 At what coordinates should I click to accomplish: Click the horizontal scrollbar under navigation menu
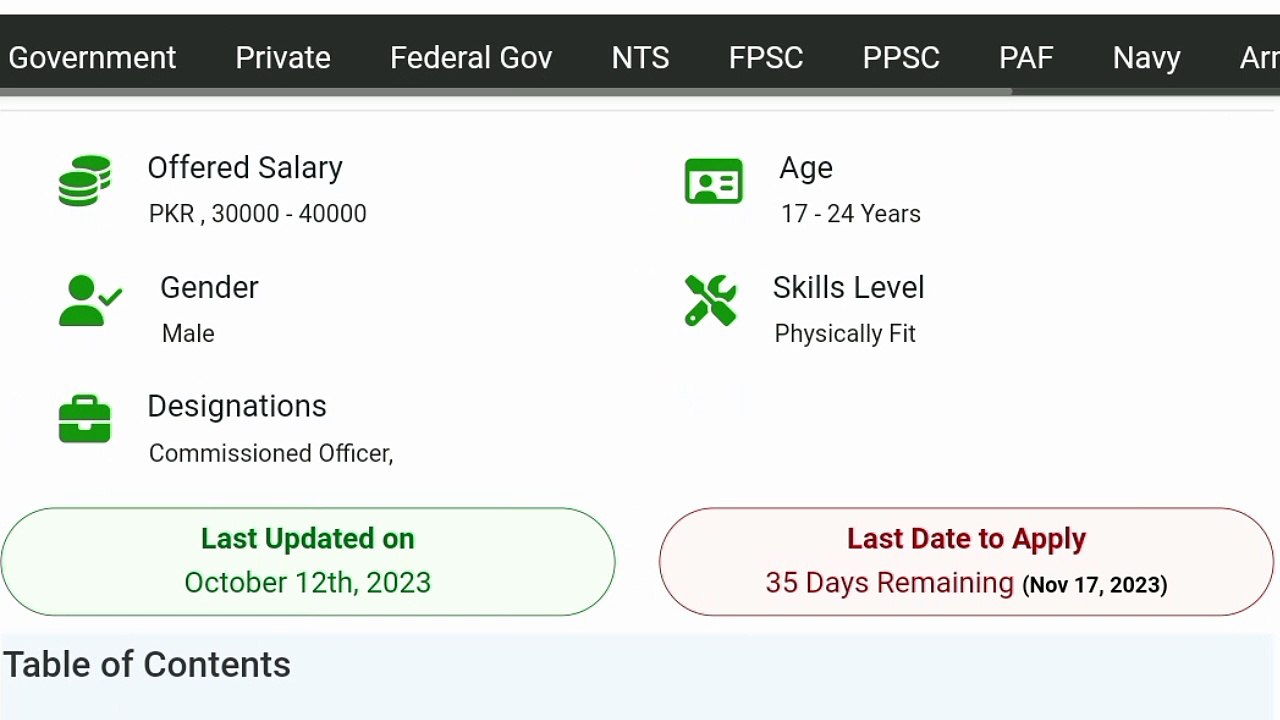[506, 92]
